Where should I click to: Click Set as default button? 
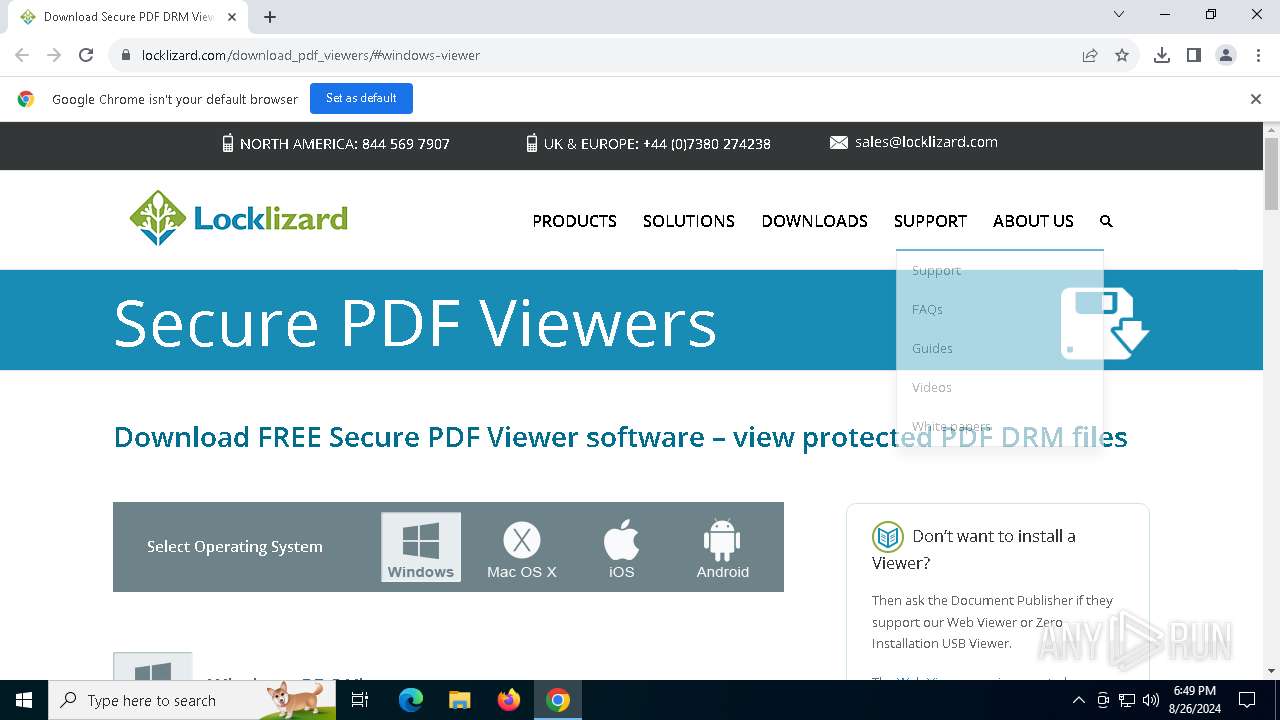[361, 98]
